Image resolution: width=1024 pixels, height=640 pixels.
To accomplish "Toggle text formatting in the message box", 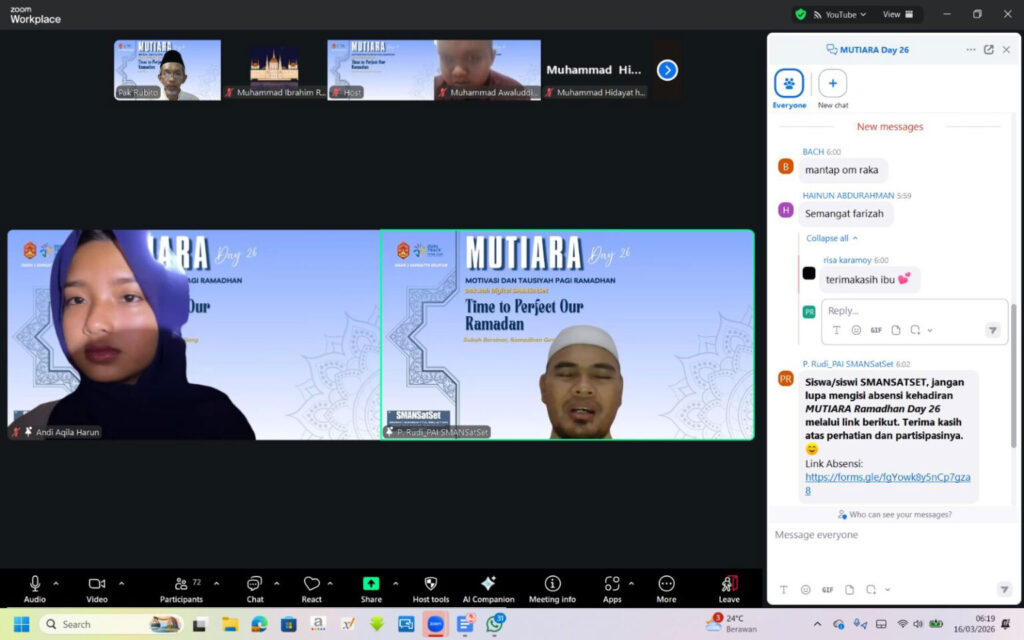I will pos(785,590).
